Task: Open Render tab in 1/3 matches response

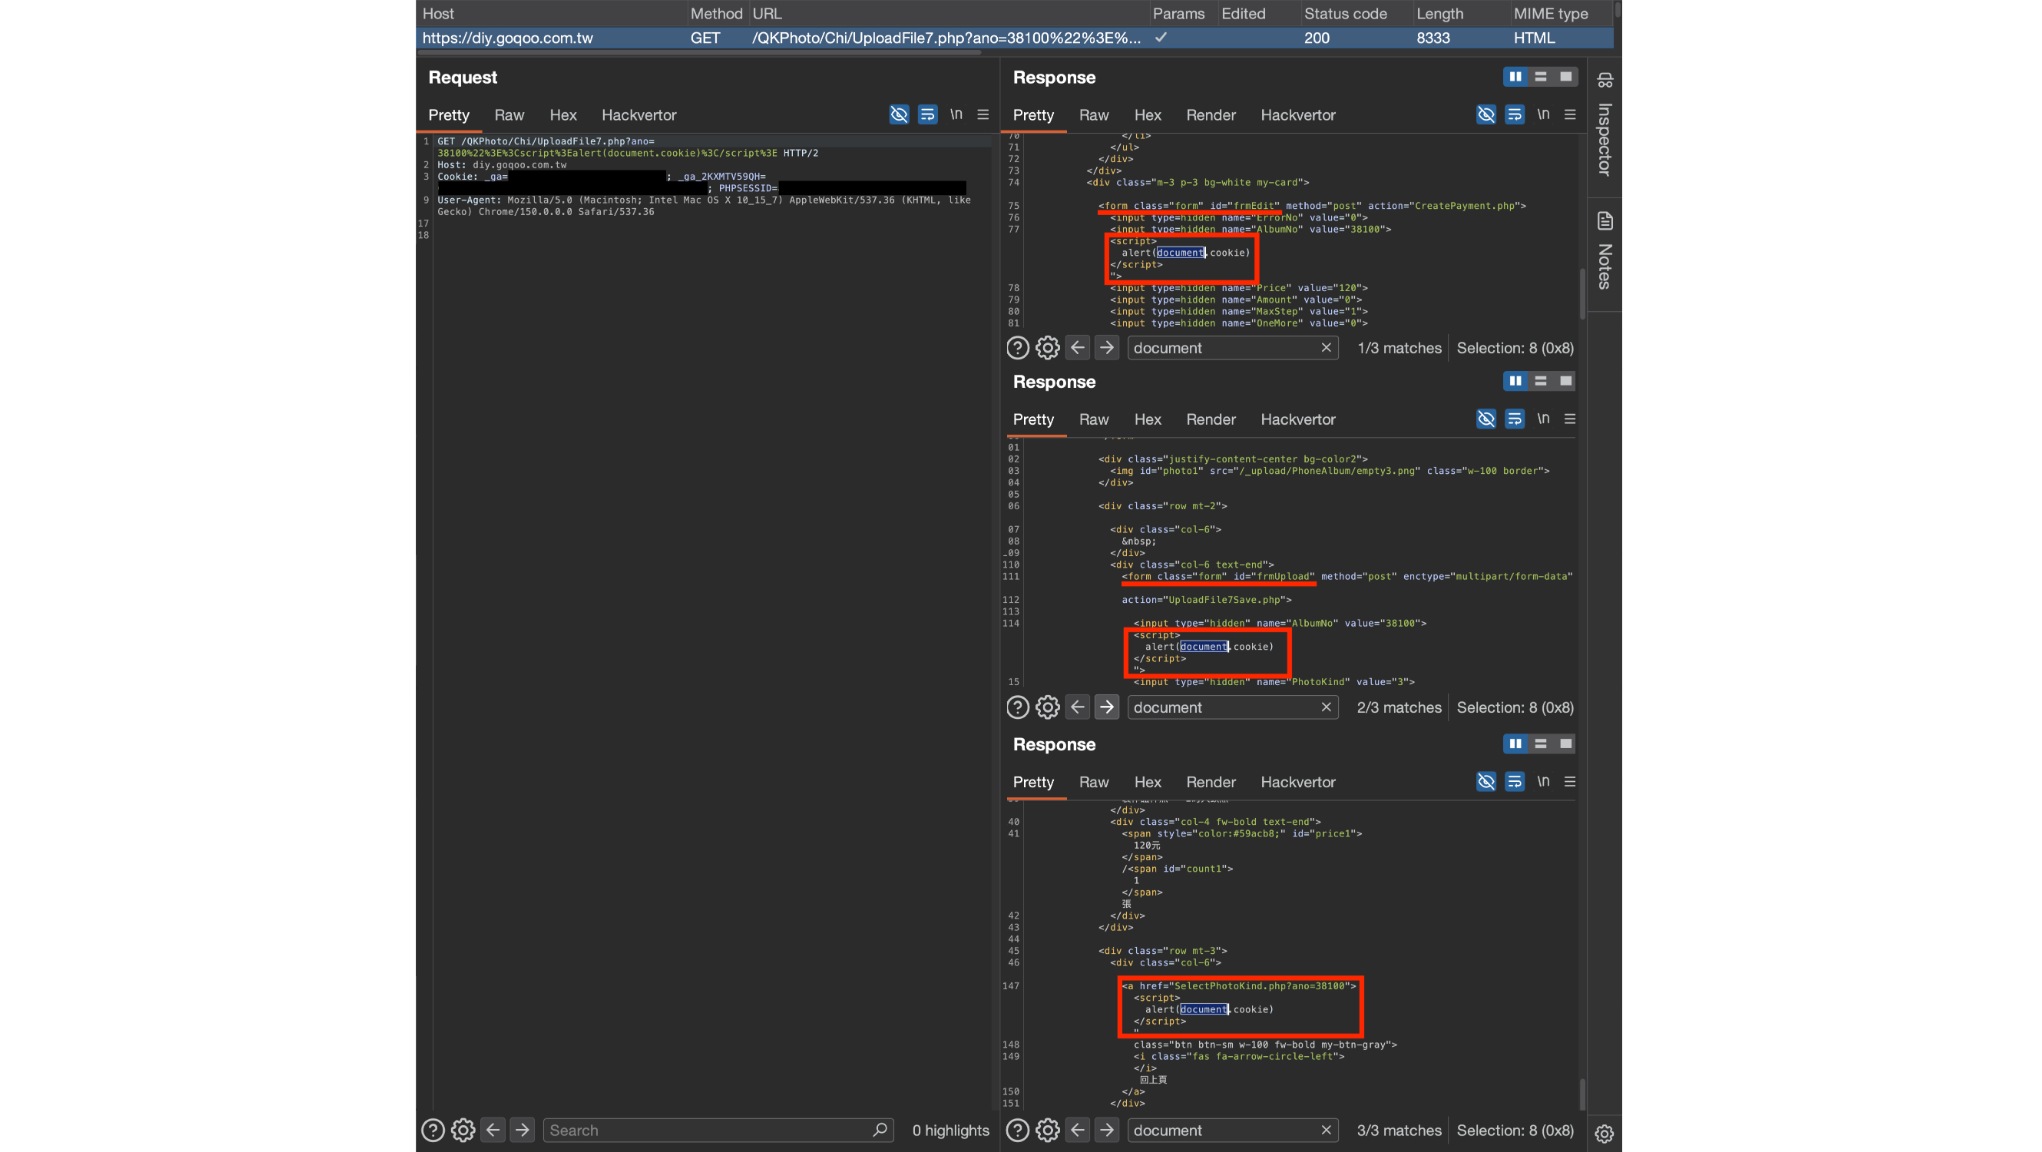Action: [x=1211, y=115]
